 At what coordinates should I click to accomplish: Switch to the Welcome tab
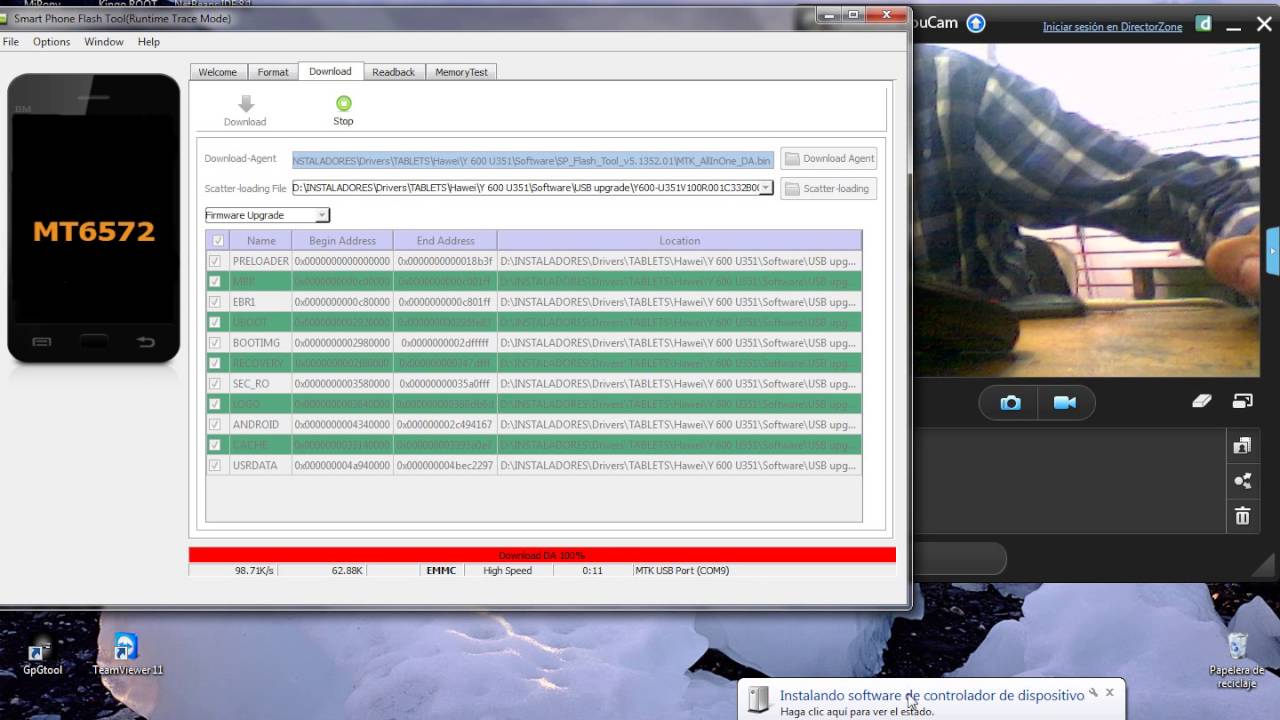(218, 72)
